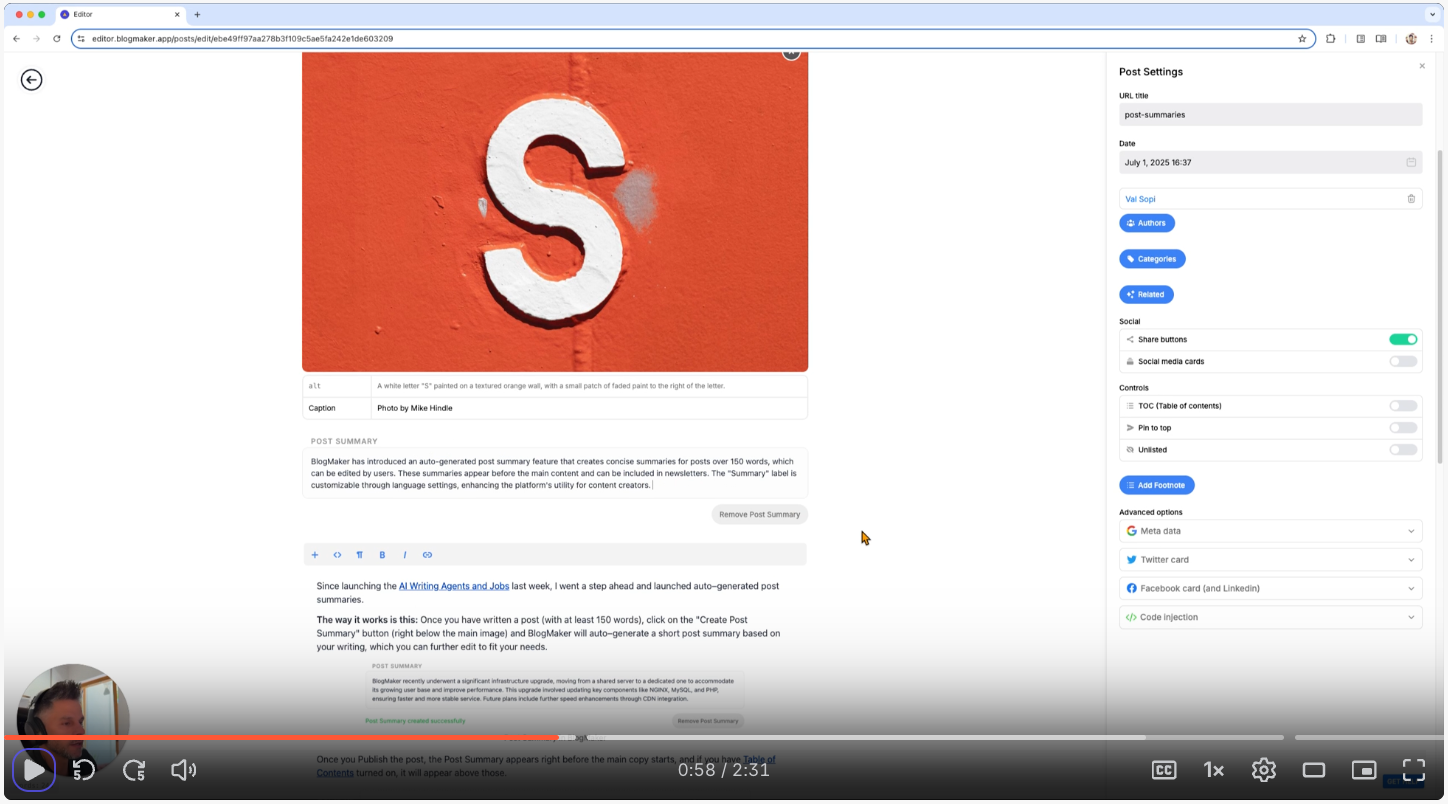Expand Meta data advanced option
This screenshot has width=1448, height=804.
(1270, 531)
